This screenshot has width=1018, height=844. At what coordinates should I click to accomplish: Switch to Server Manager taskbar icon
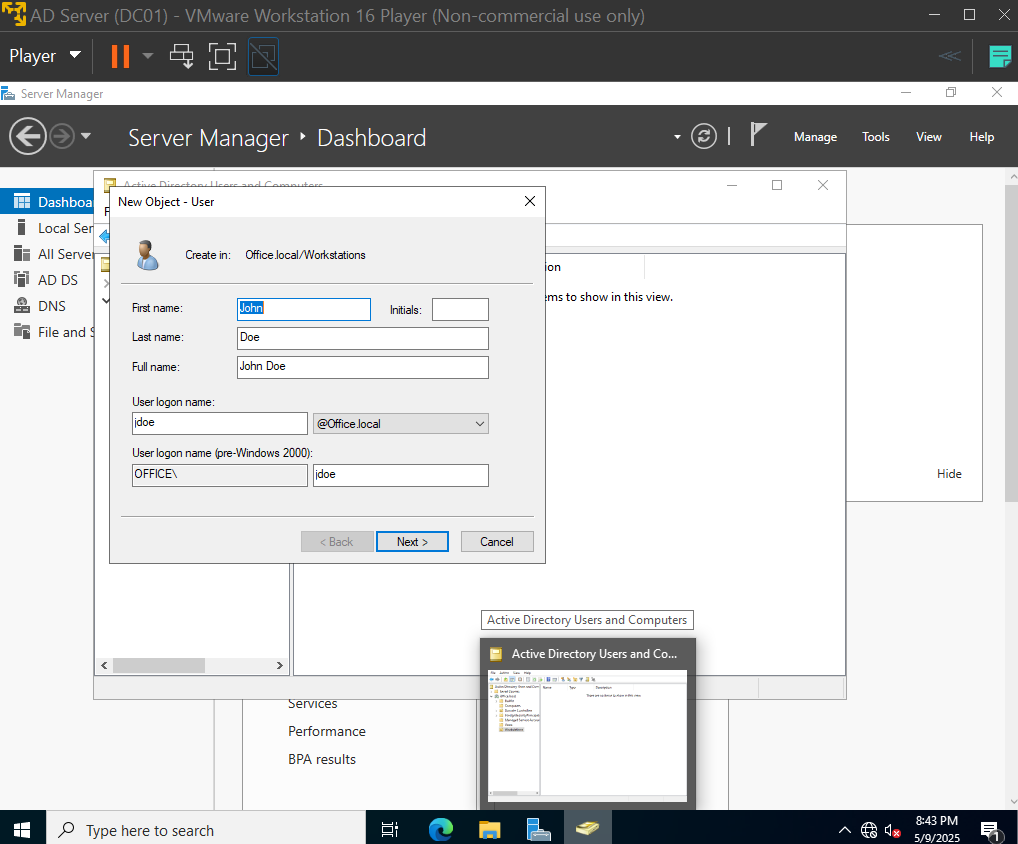tap(538, 829)
